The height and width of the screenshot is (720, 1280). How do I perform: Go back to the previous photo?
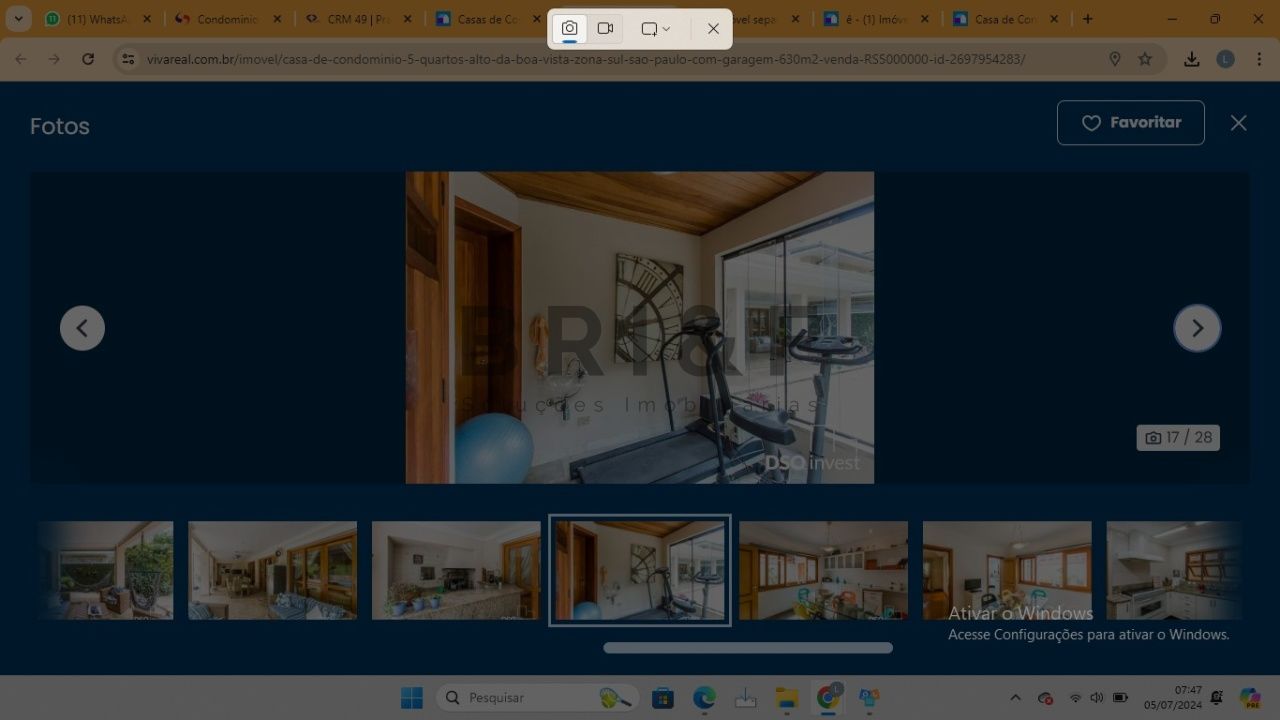pyautogui.click(x=82, y=328)
